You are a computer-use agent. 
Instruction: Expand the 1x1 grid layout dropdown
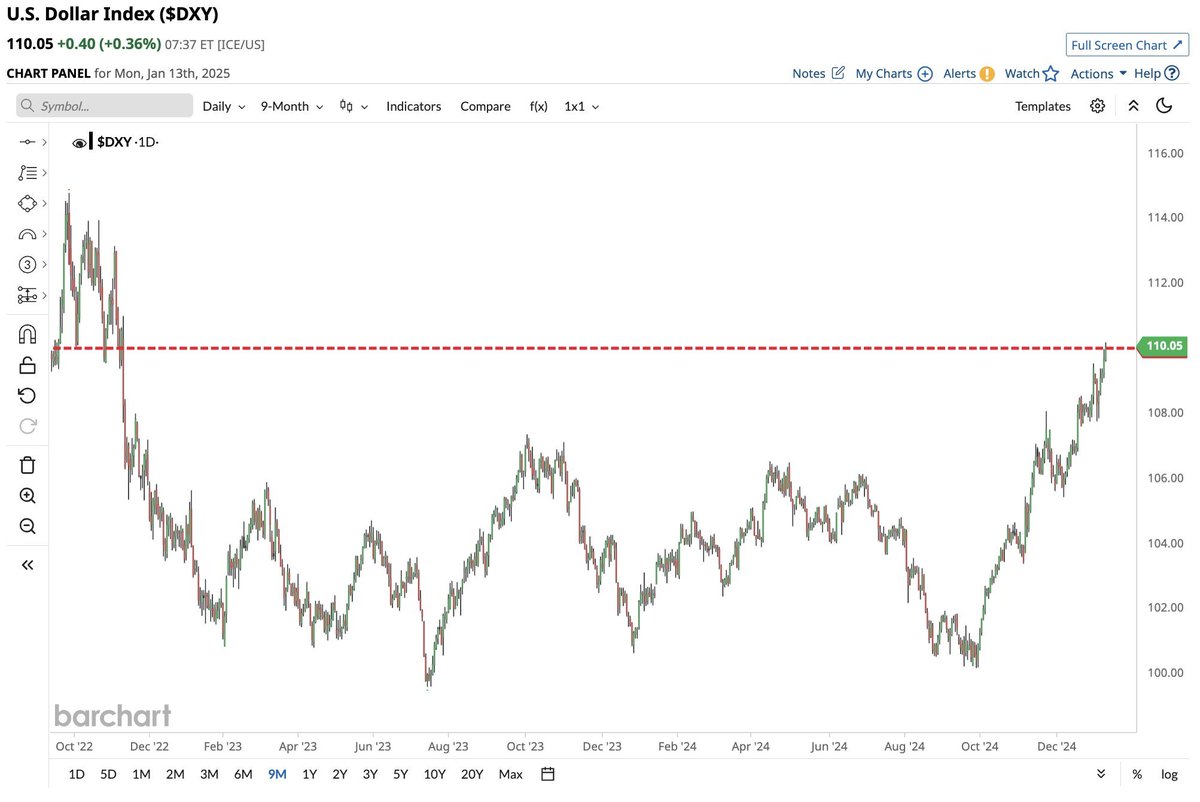[x=581, y=106]
